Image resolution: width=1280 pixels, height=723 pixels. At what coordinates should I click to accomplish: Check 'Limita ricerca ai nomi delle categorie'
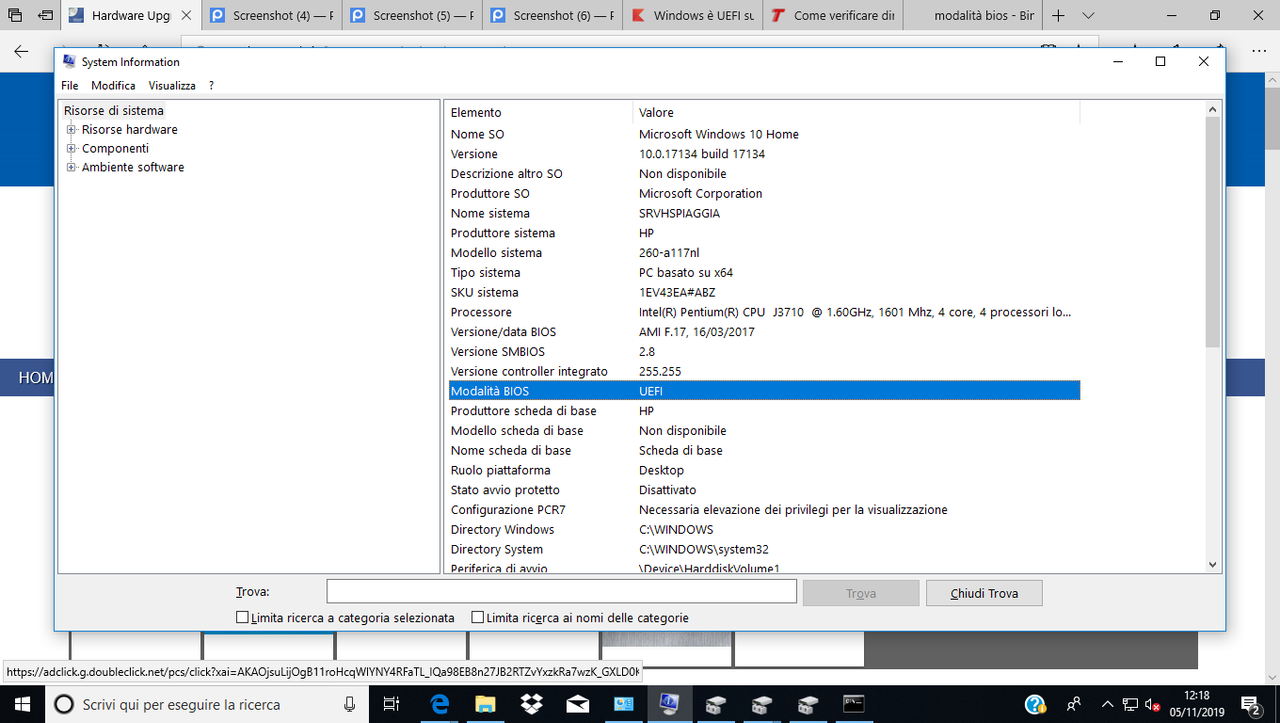pos(478,617)
